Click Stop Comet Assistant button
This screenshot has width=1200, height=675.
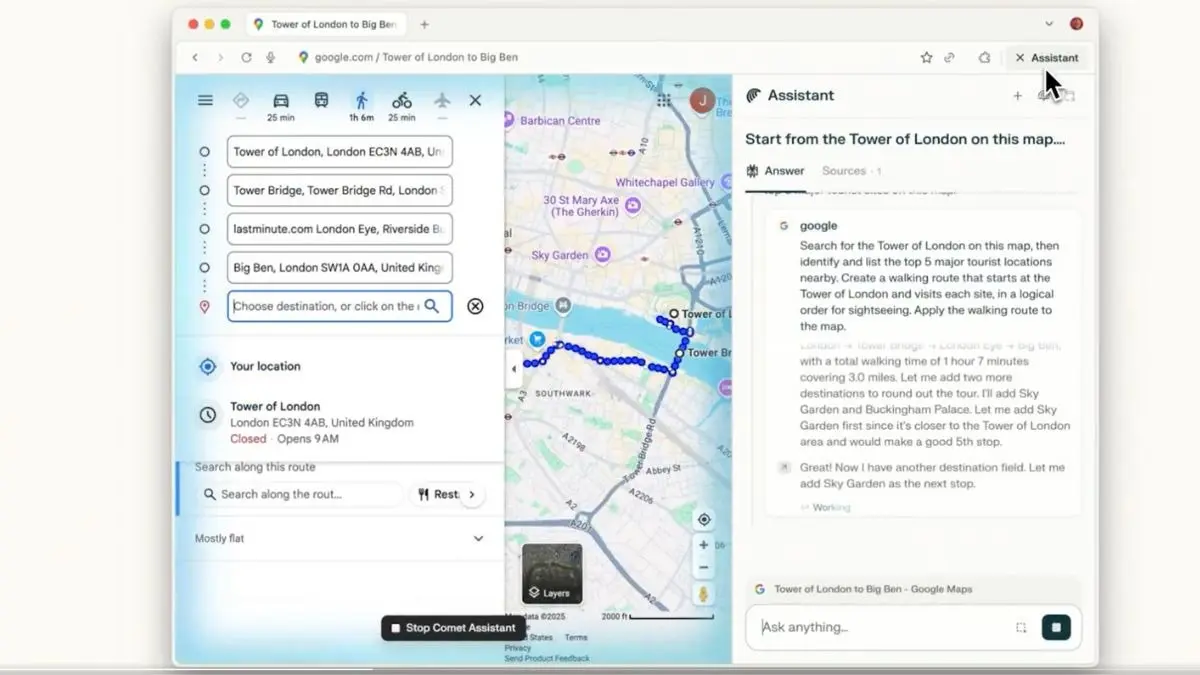(454, 628)
